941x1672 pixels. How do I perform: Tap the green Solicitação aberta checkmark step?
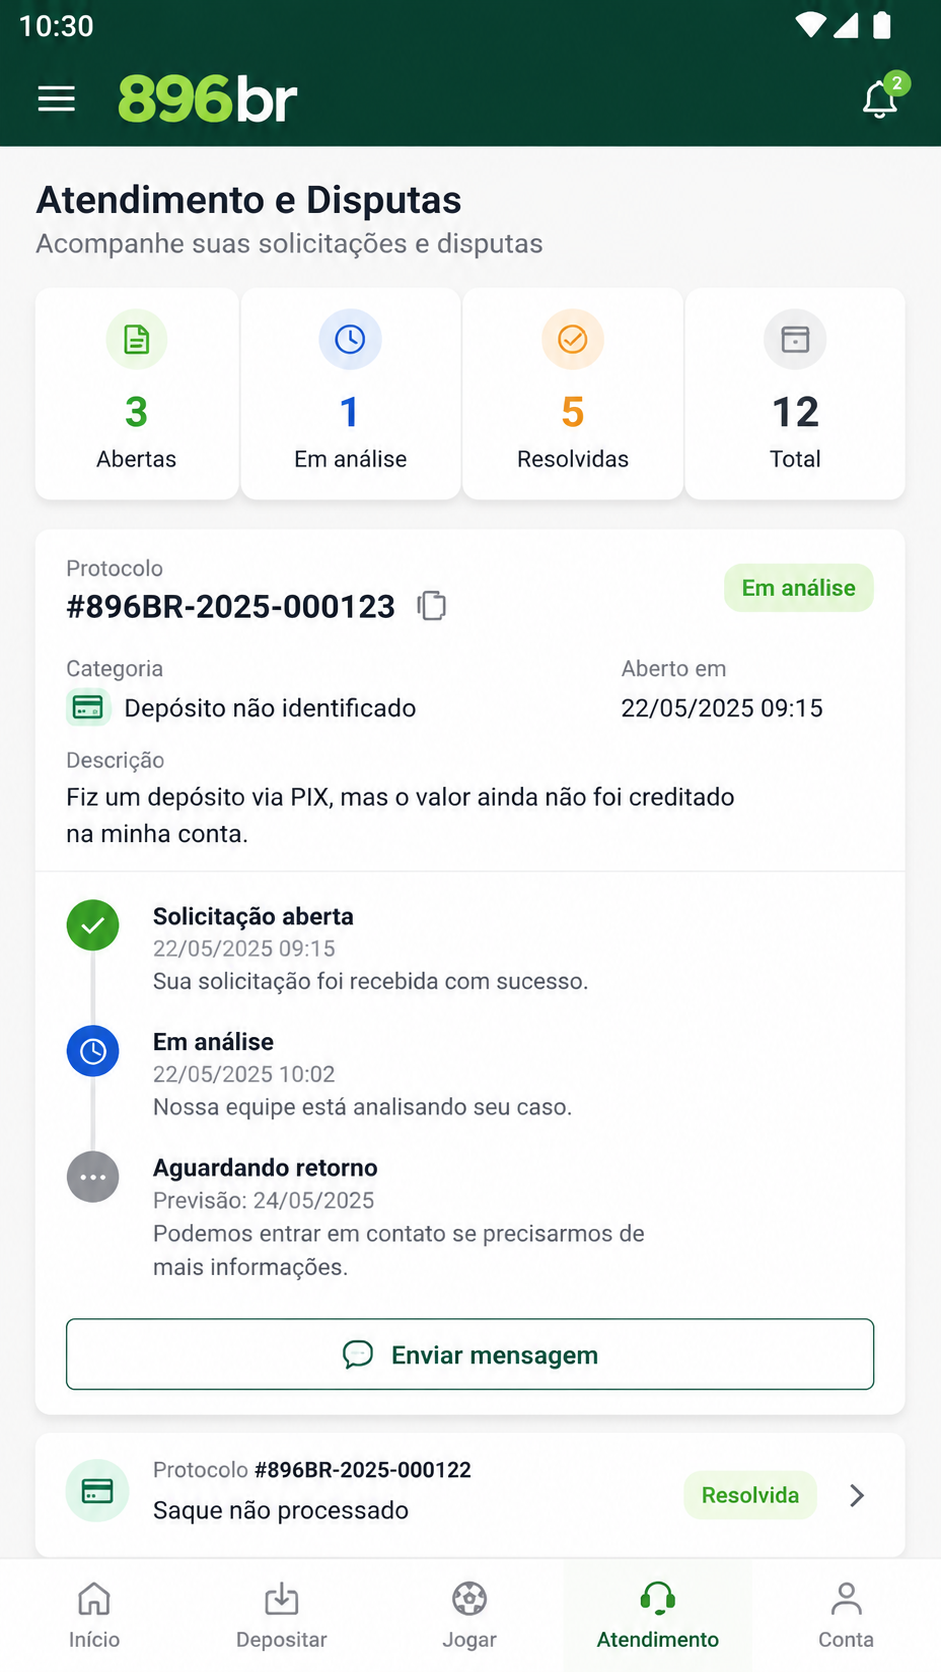pos(93,926)
